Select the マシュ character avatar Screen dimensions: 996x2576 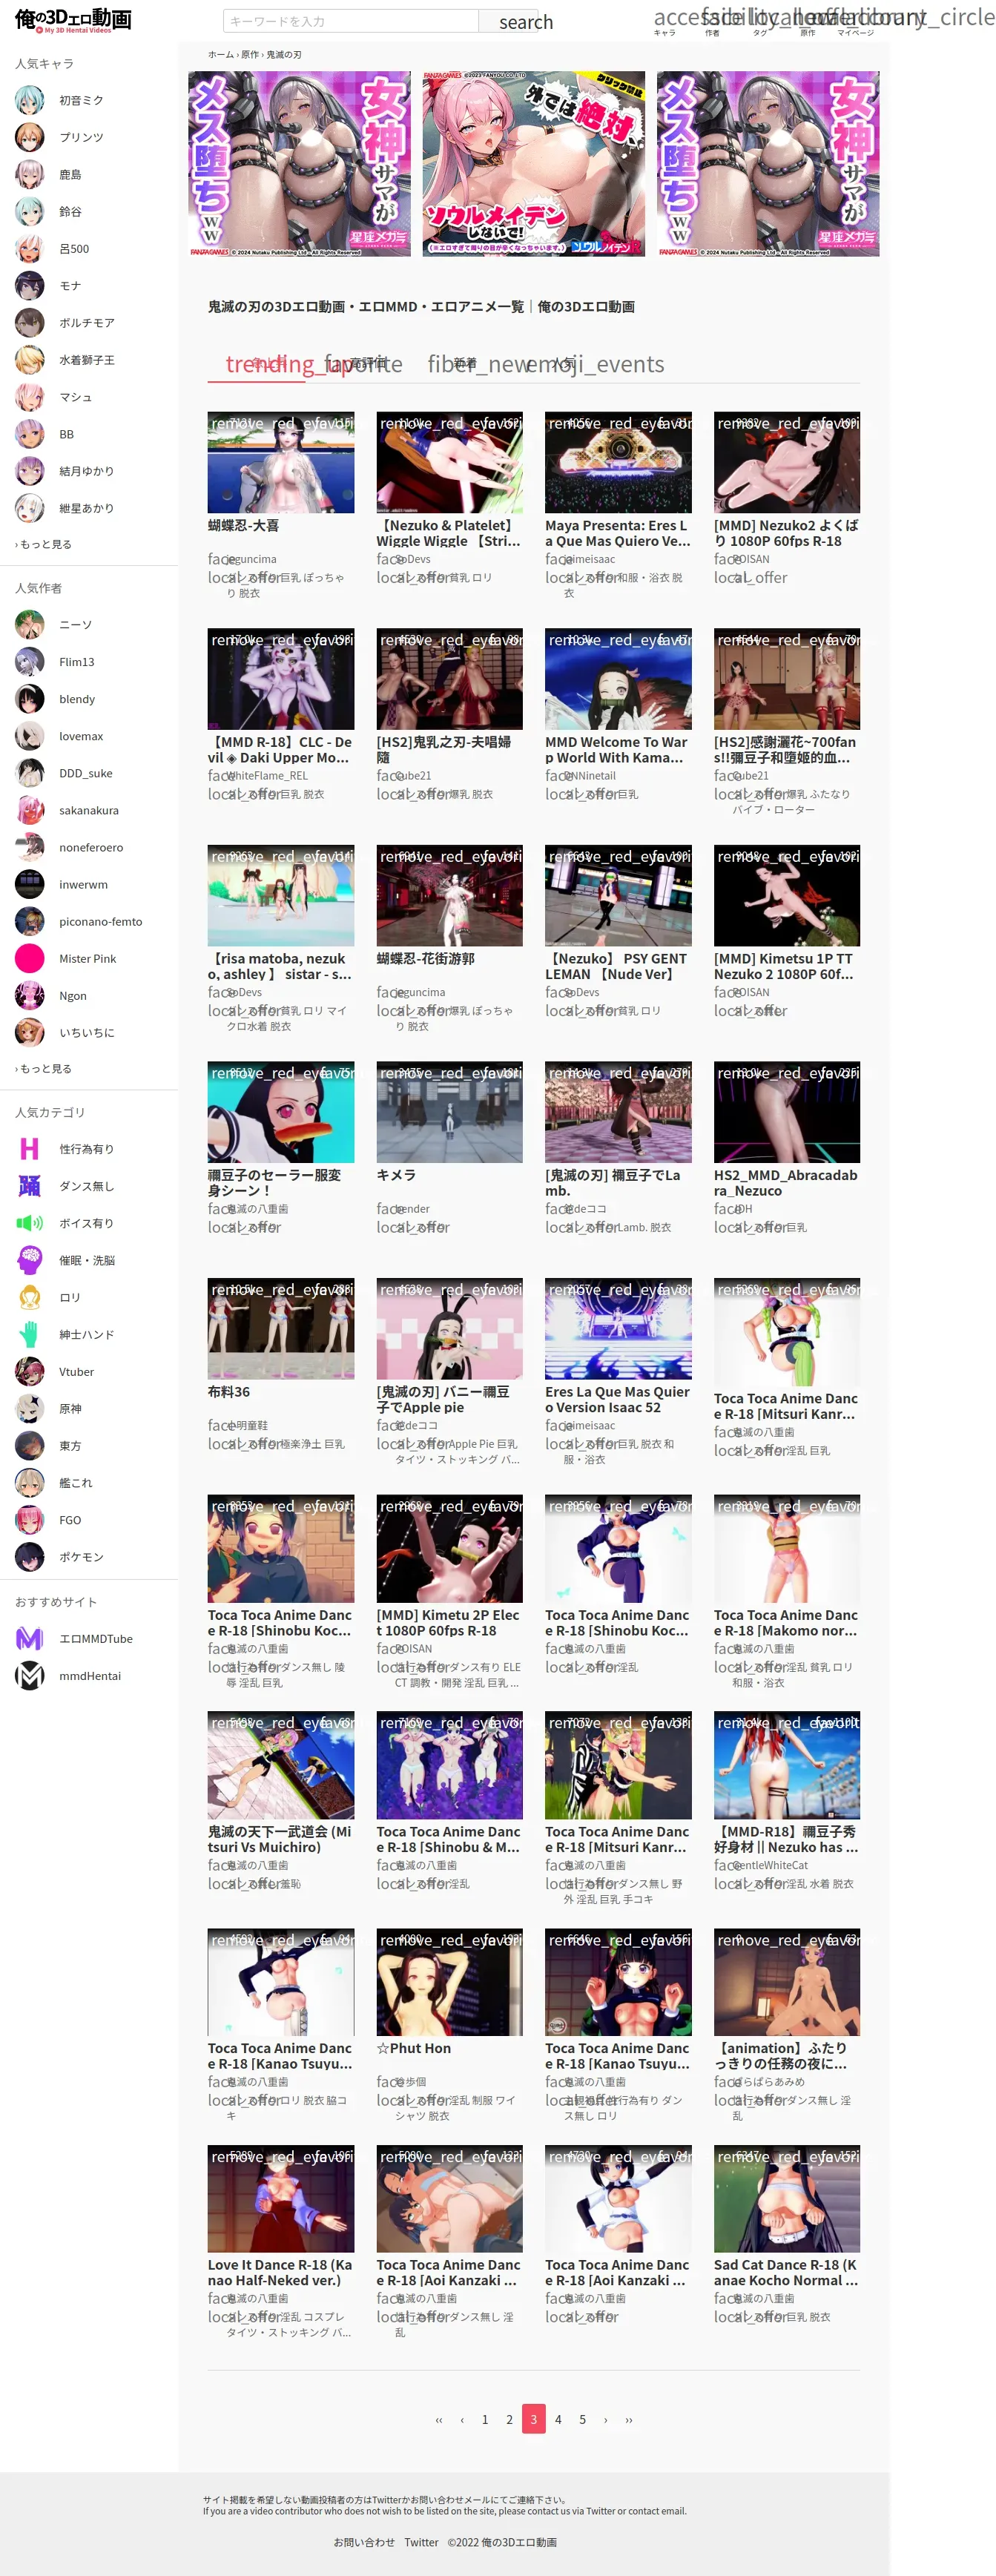click(29, 397)
